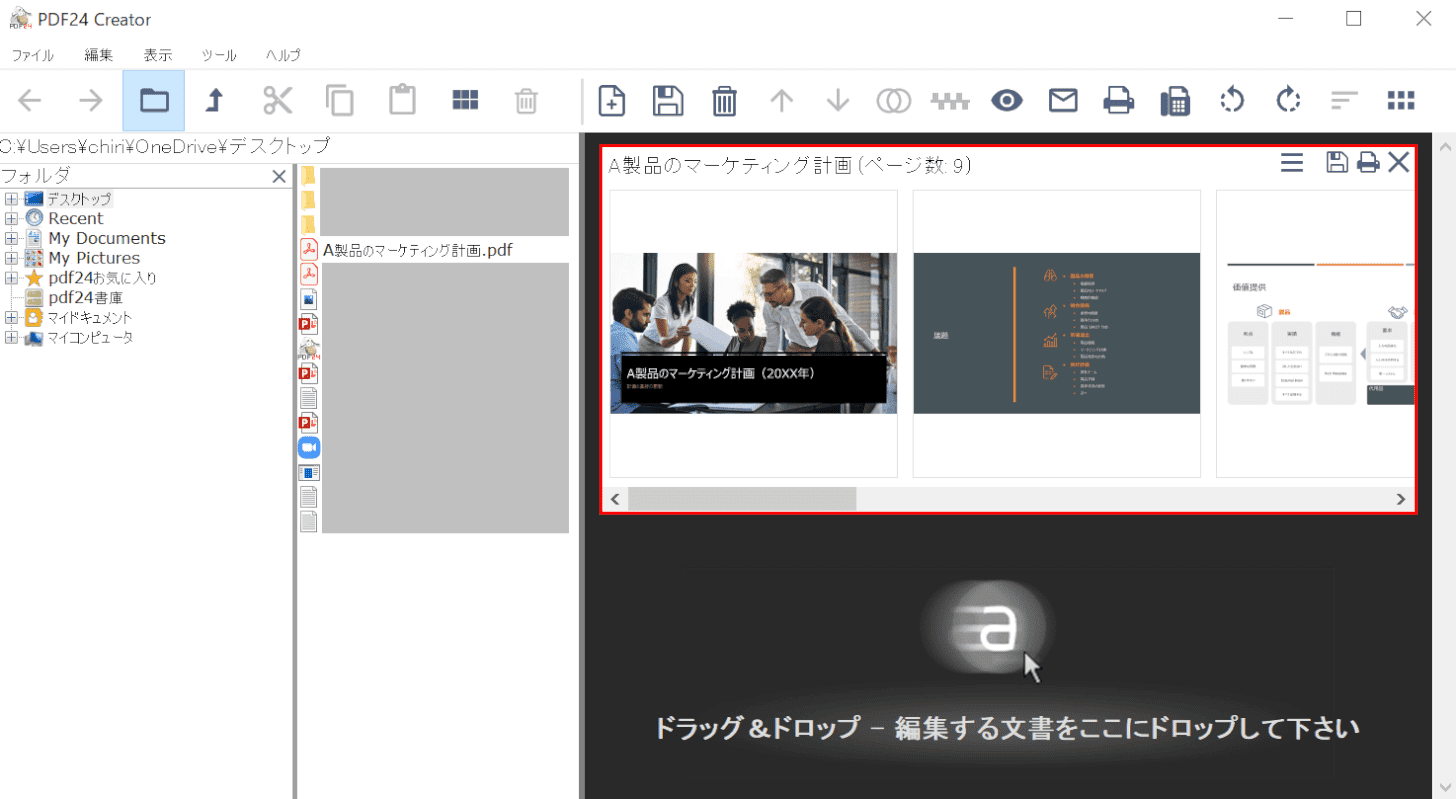Viewport: 1456px width, 799px height.
Task: Open the document hamburger menu
Action: pos(1292,163)
